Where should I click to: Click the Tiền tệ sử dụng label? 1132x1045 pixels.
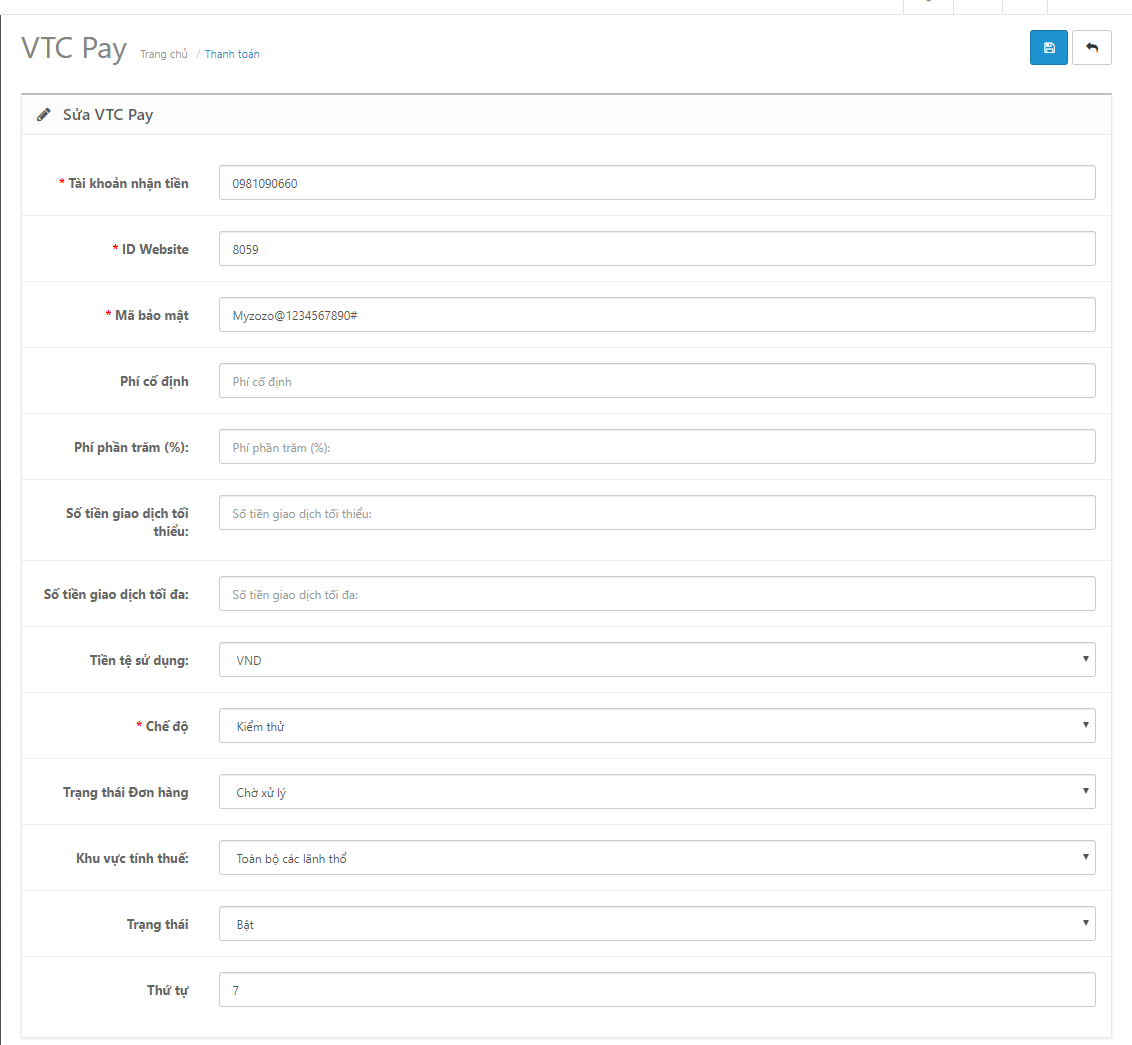coord(139,660)
